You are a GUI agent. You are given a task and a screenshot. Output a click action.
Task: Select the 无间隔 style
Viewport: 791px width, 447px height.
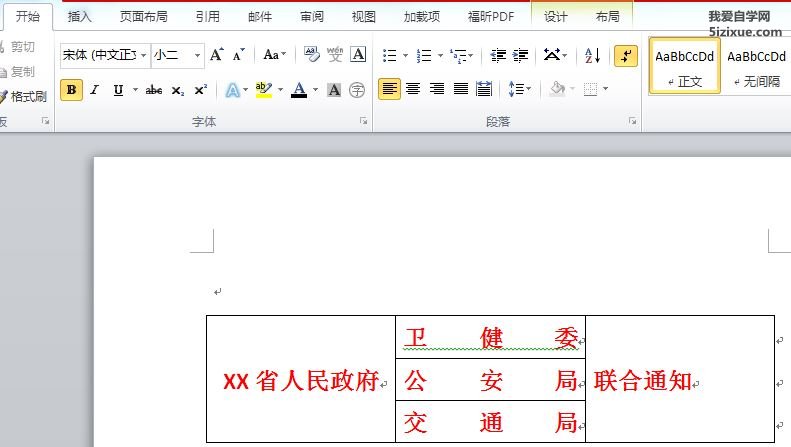click(x=756, y=66)
